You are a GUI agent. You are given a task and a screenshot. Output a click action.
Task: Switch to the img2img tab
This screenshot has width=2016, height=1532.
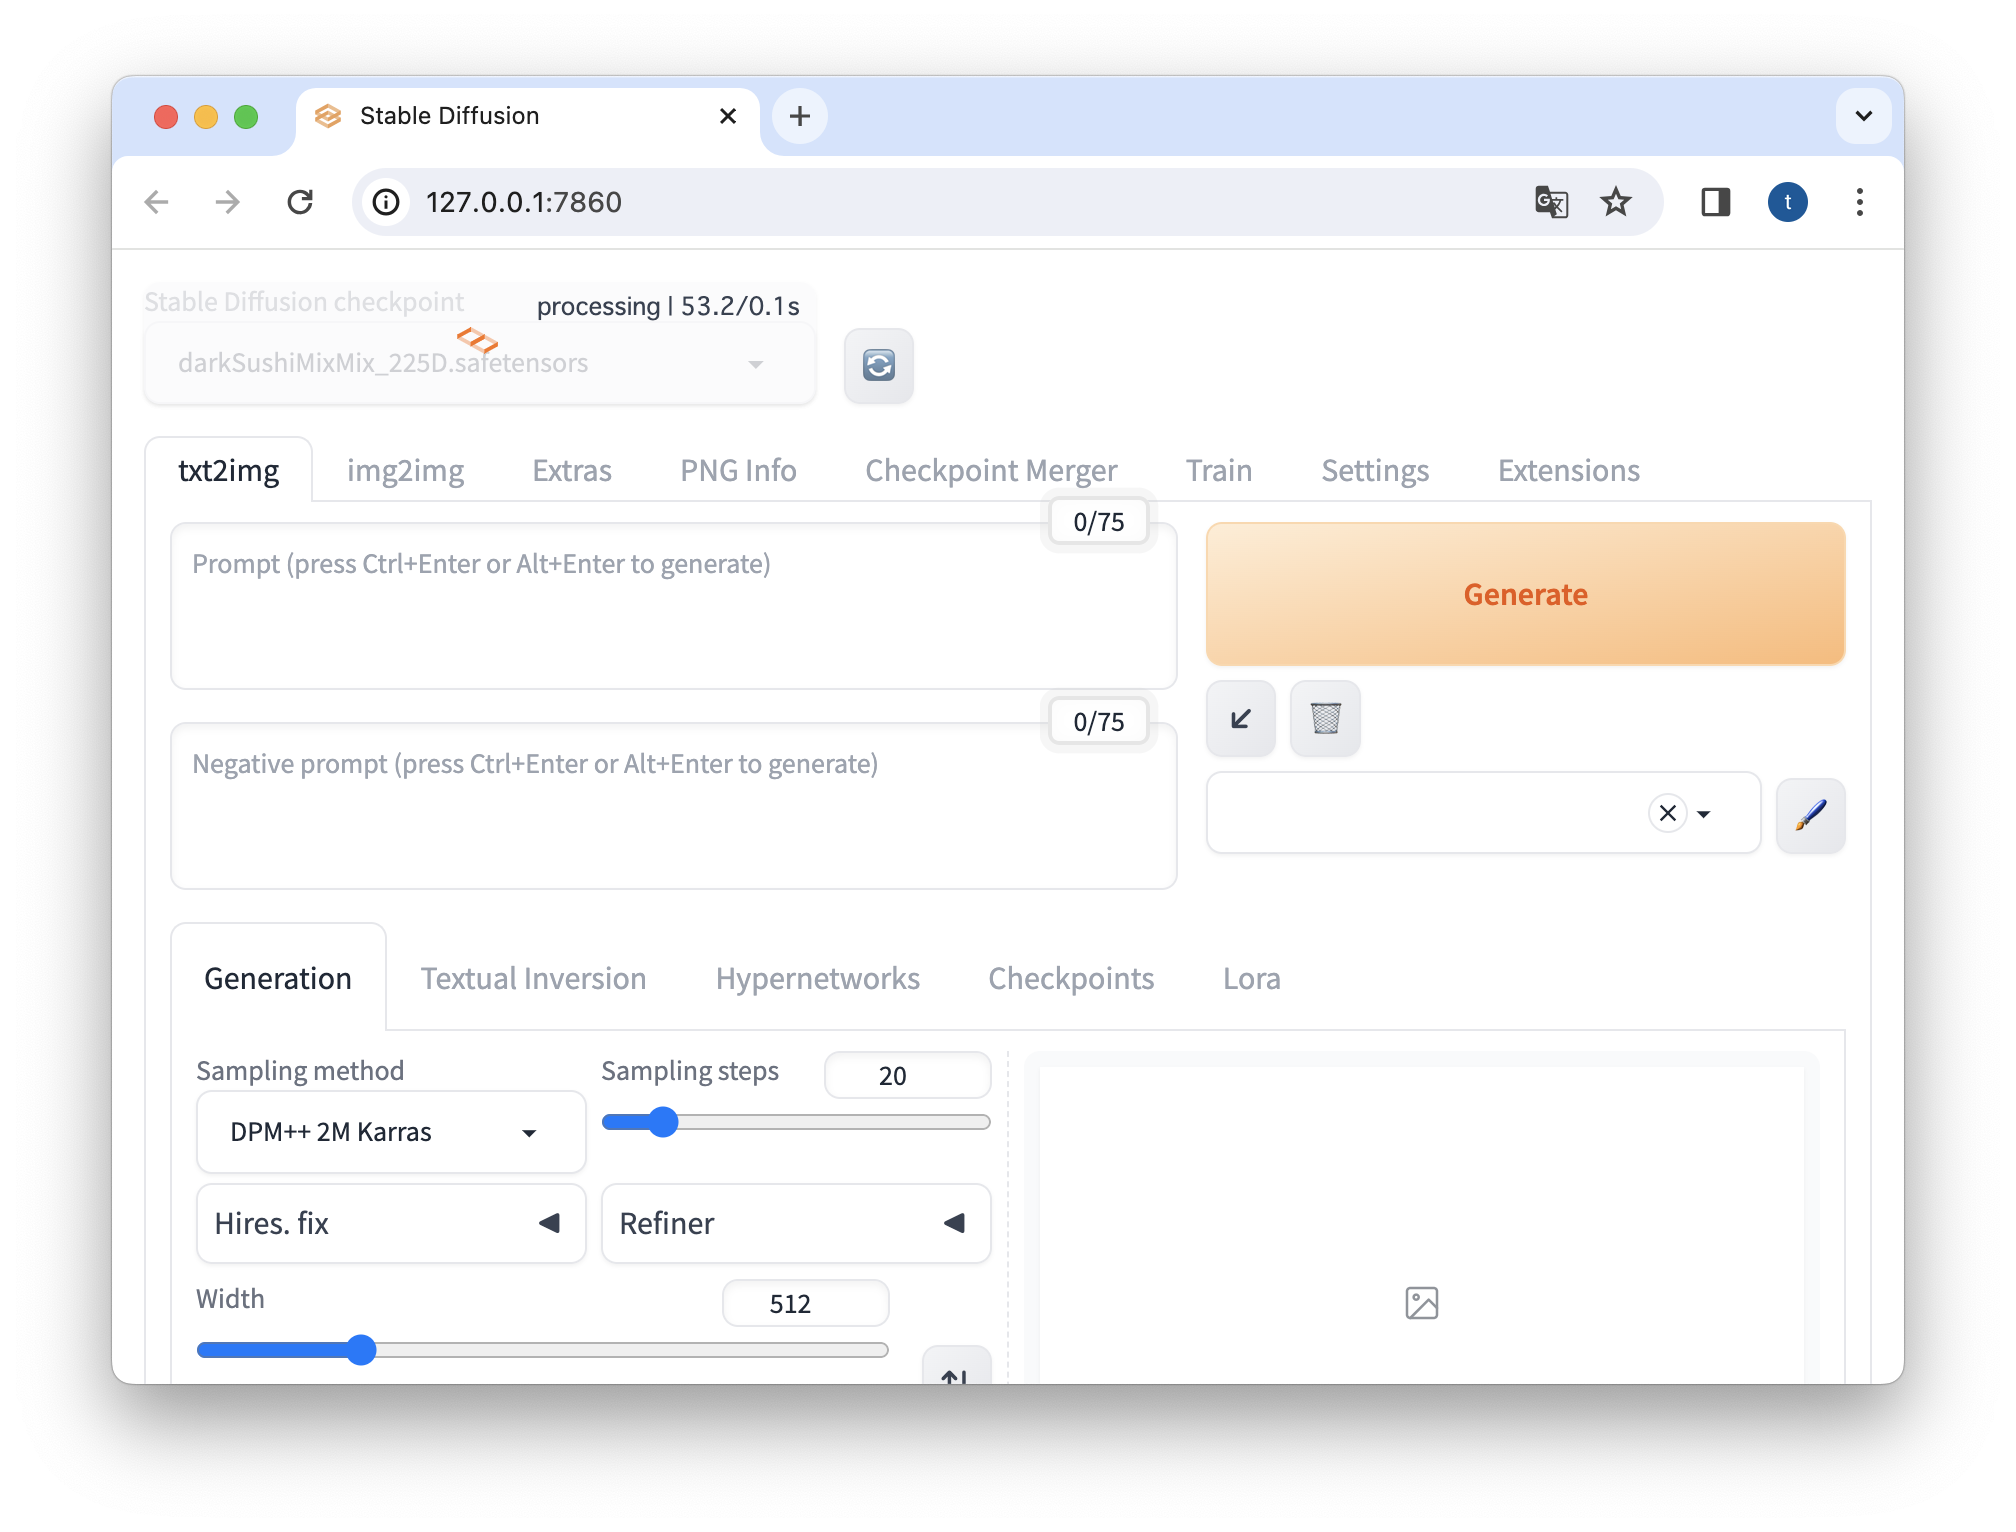click(405, 470)
